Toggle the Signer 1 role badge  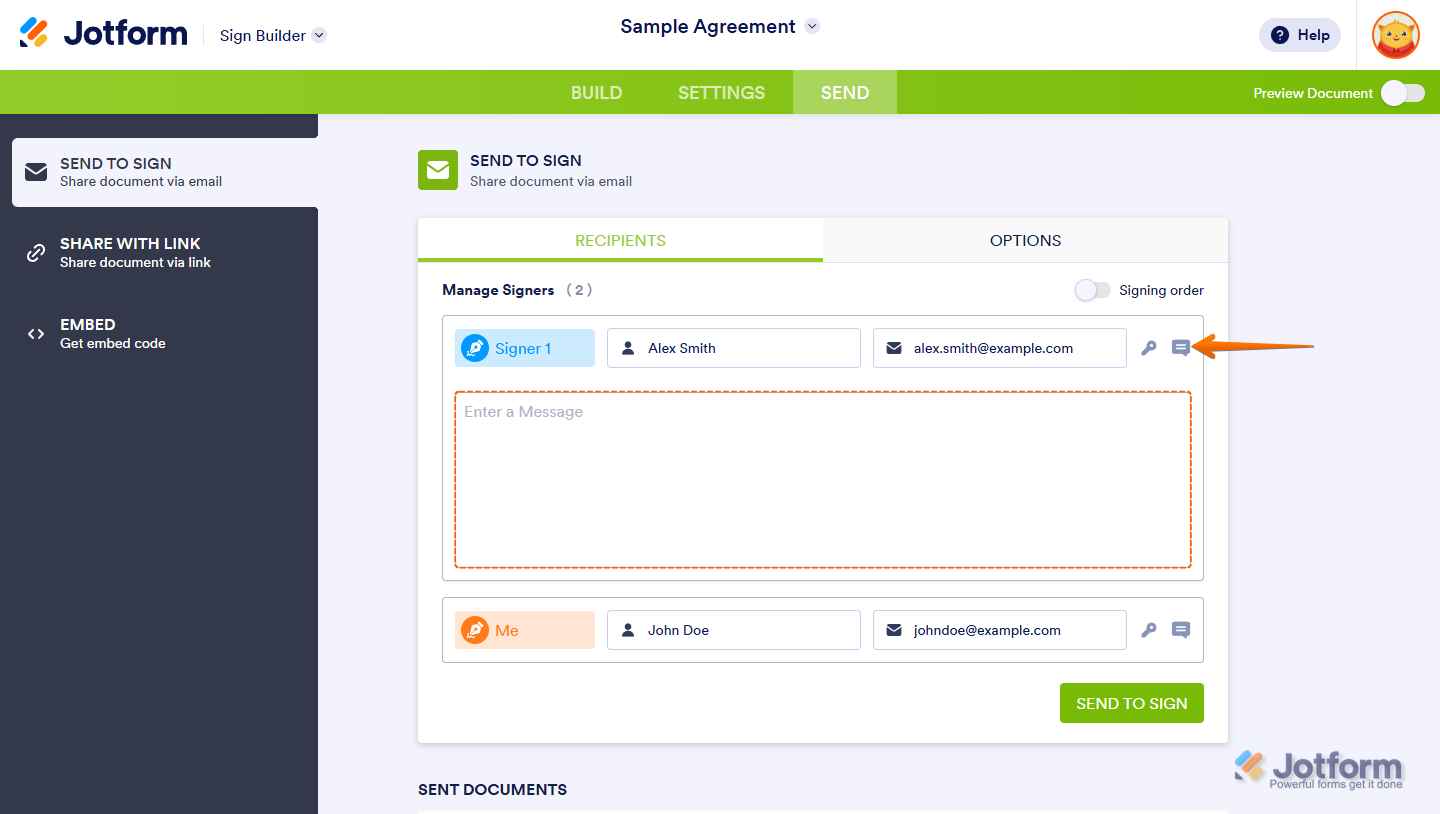tap(524, 347)
